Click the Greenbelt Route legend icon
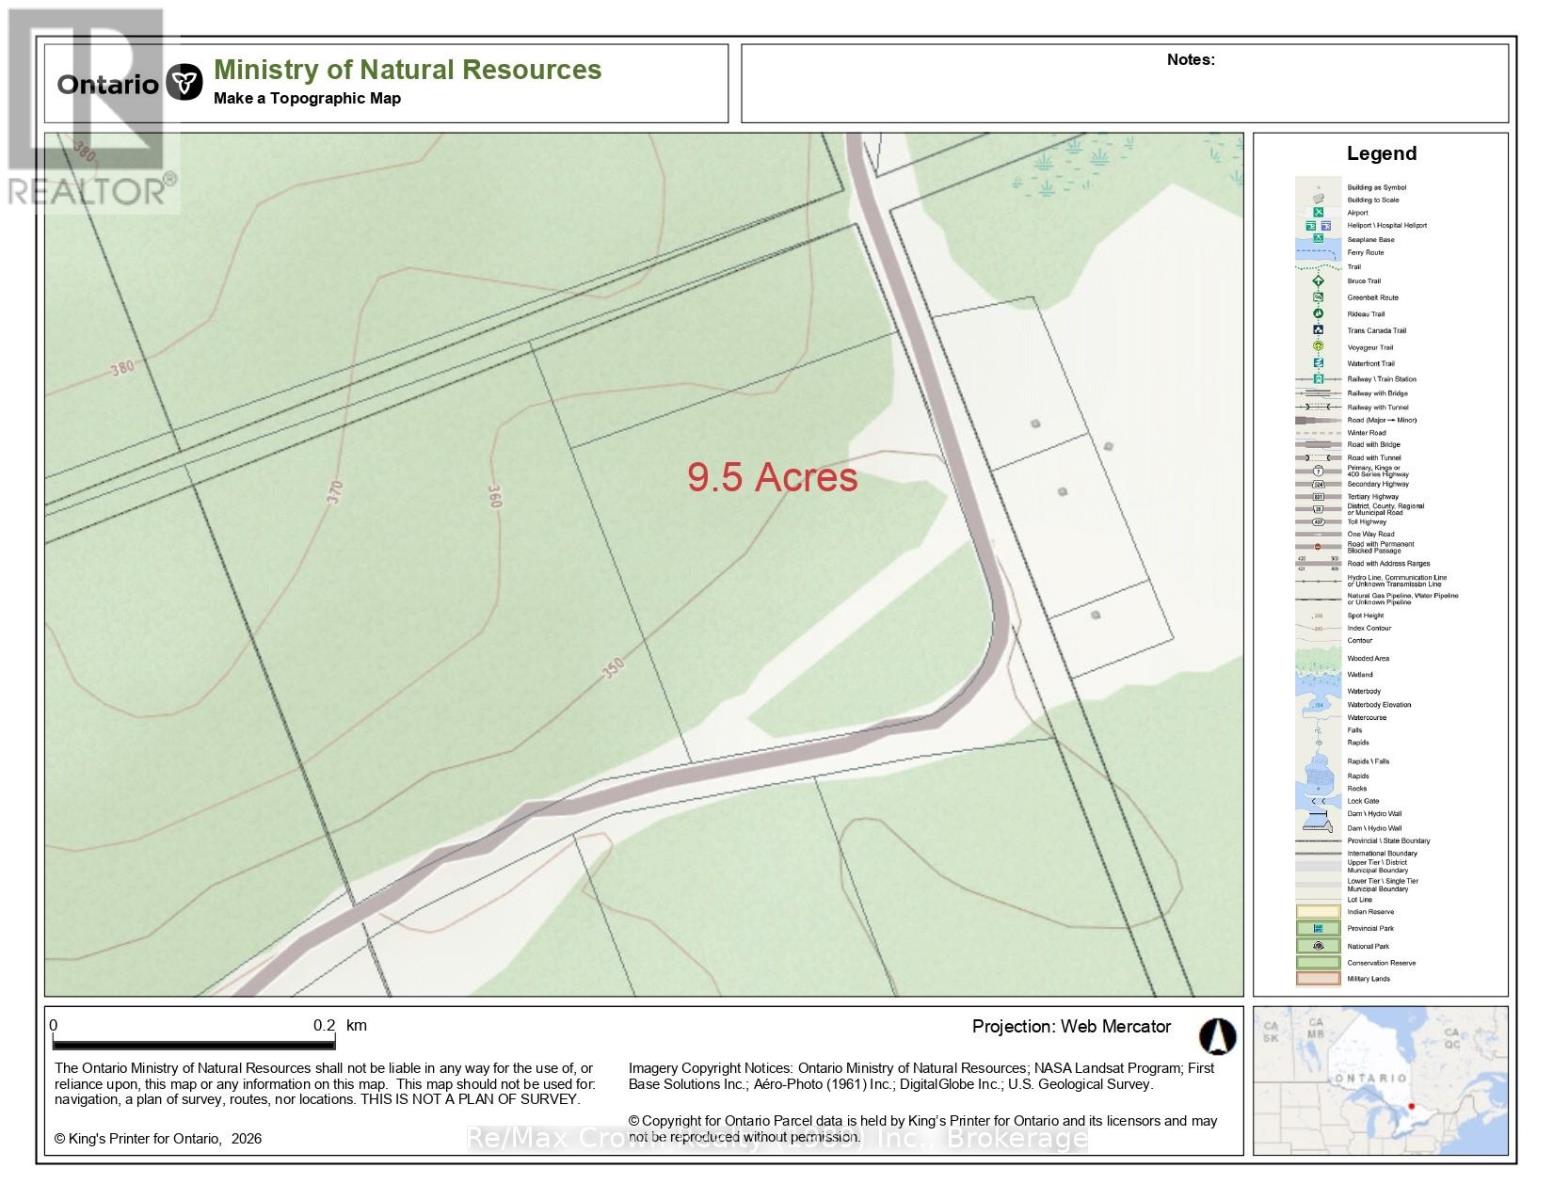 (1318, 297)
